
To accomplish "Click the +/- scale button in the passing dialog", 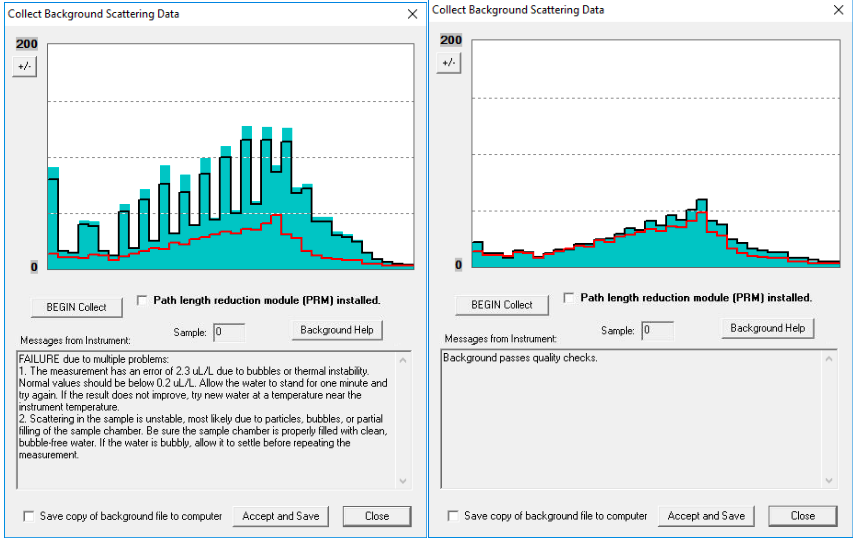I will [x=449, y=62].
